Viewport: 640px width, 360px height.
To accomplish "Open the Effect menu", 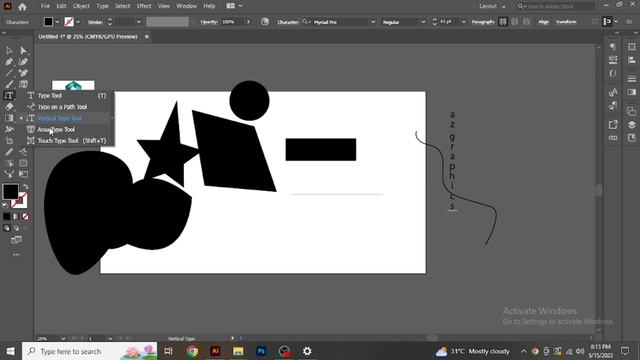I will (x=144, y=6).
